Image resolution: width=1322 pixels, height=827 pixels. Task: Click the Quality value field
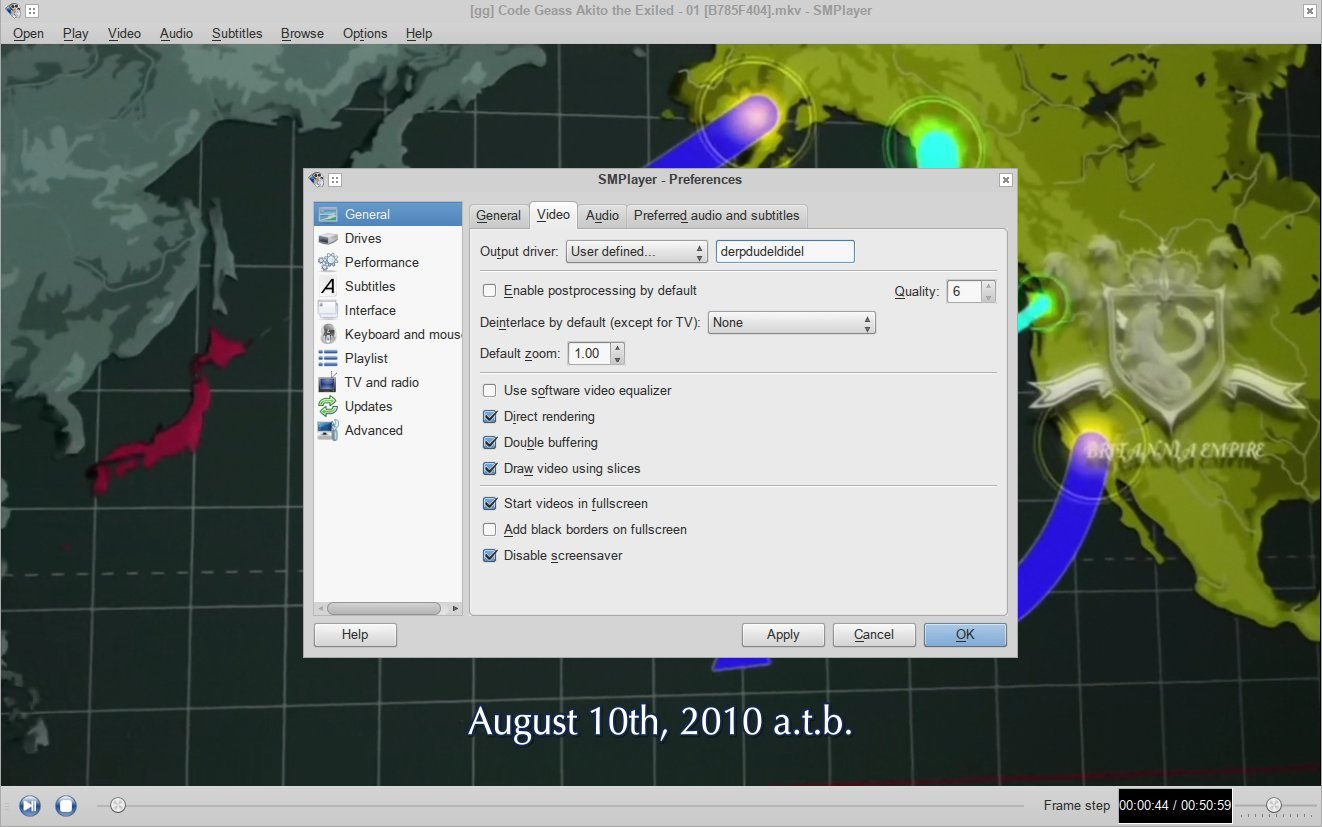coord(964,292)
